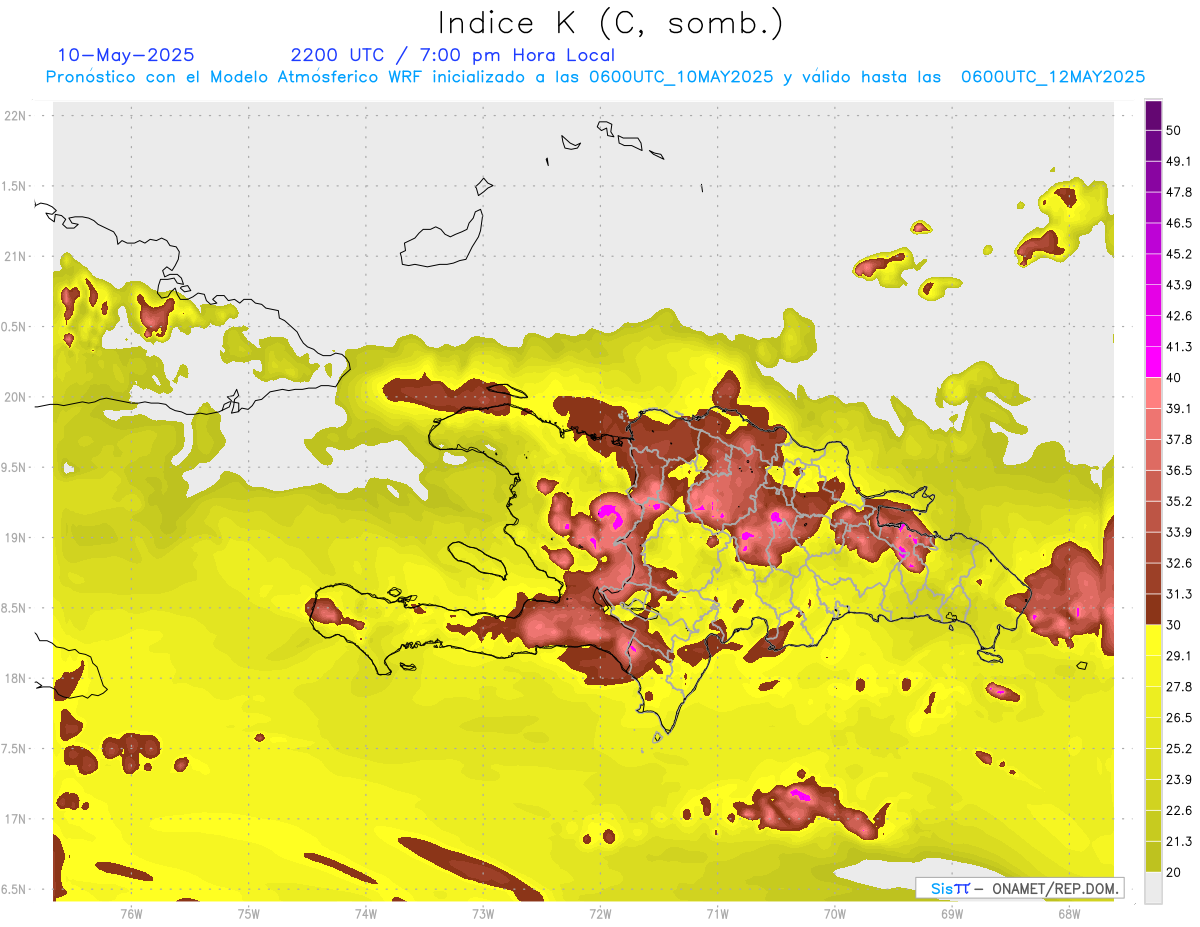Click the colorbar value 50

(1175, 130)
